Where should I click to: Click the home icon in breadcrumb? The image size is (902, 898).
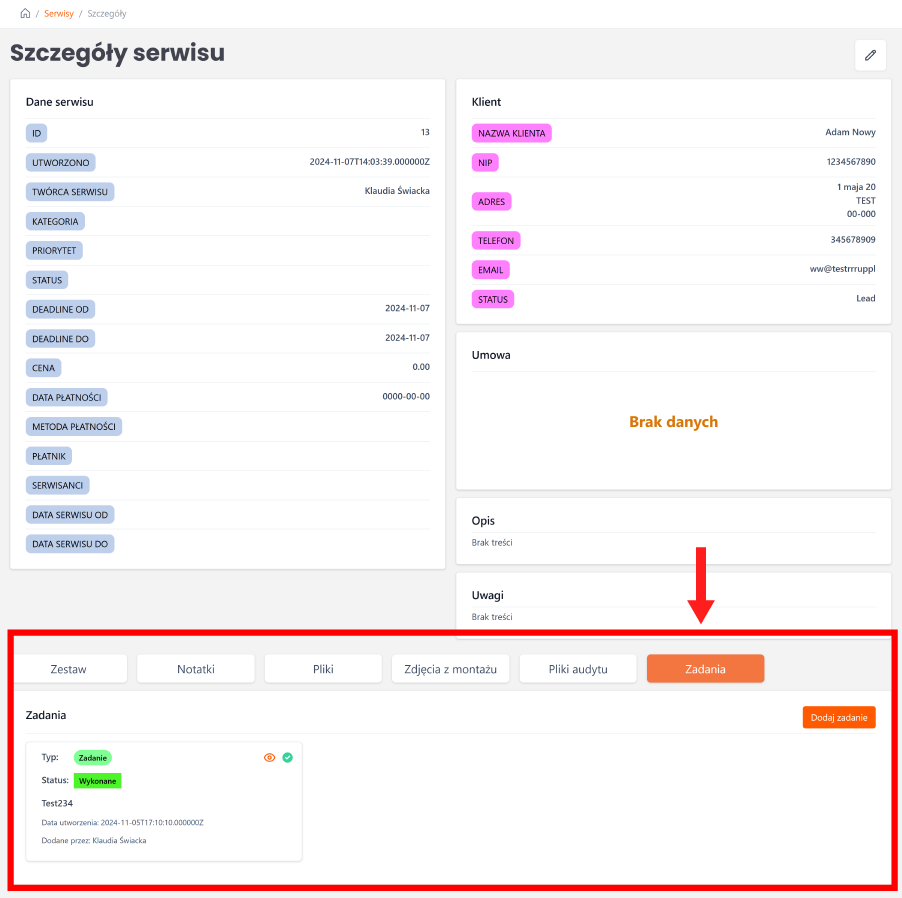tap(25, 14)
